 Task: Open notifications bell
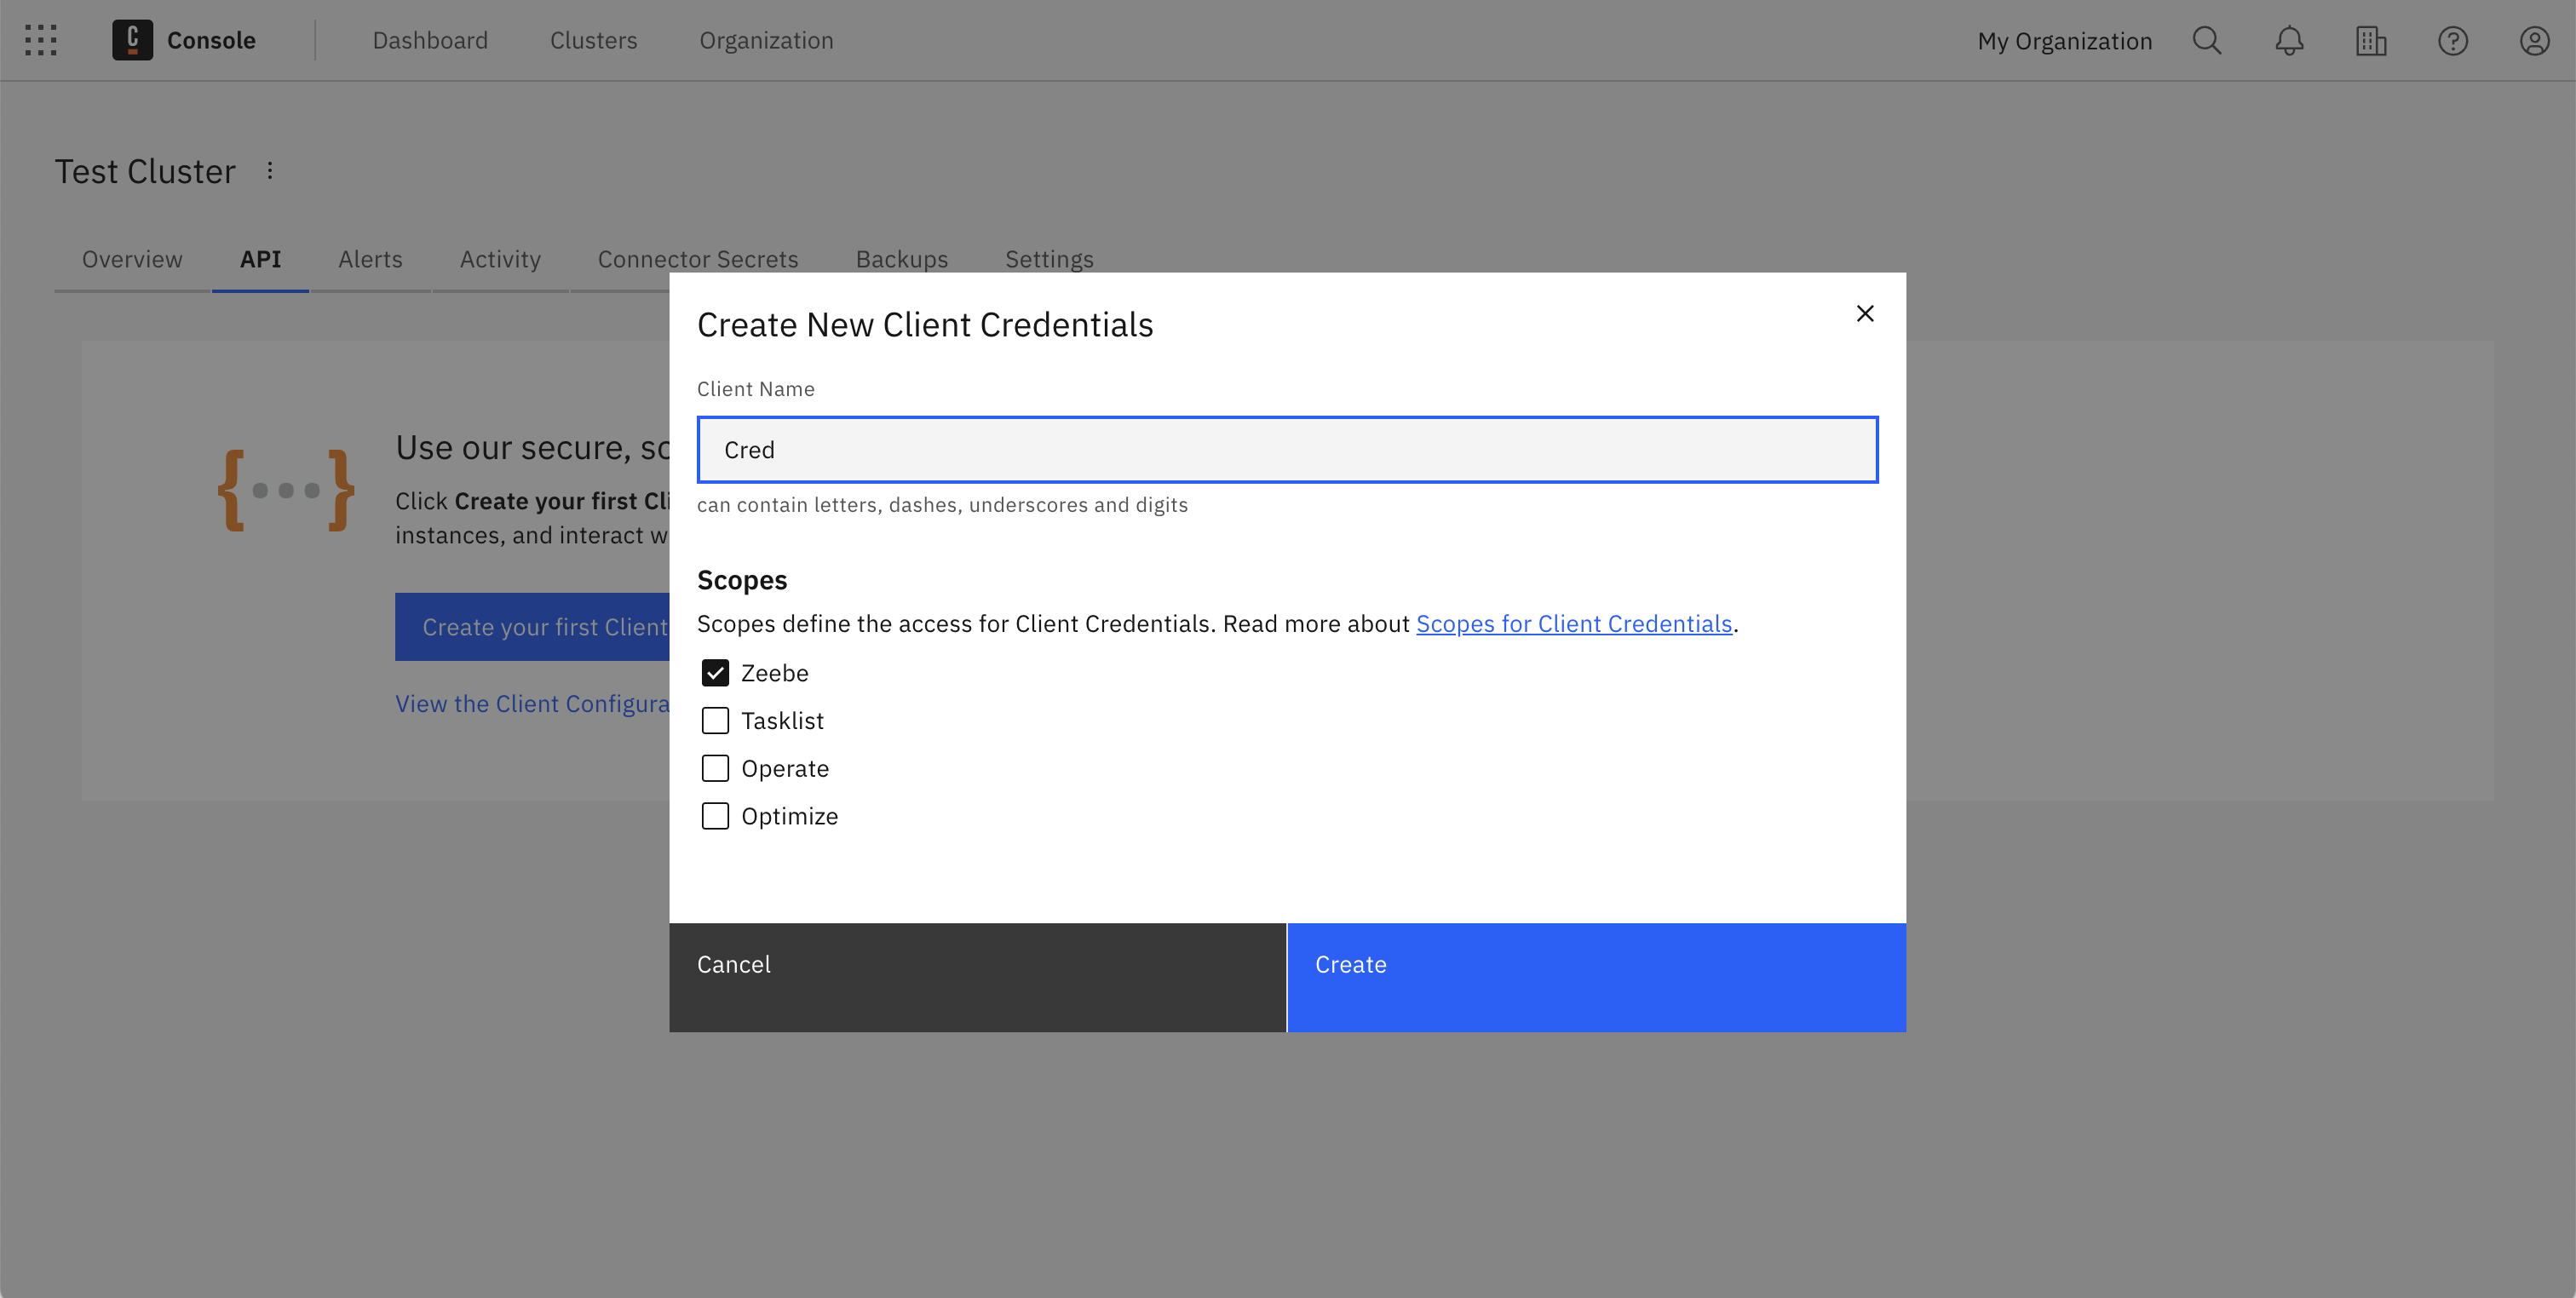pos(2289,40)
